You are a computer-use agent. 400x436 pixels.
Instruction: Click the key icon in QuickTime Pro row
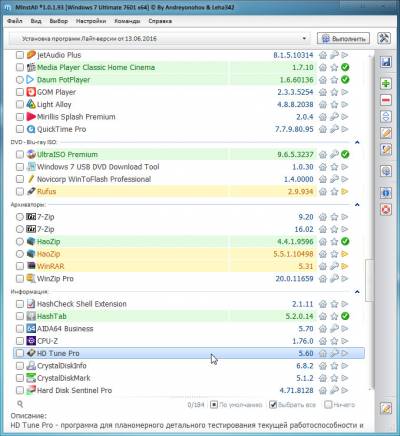click(334, 129)
